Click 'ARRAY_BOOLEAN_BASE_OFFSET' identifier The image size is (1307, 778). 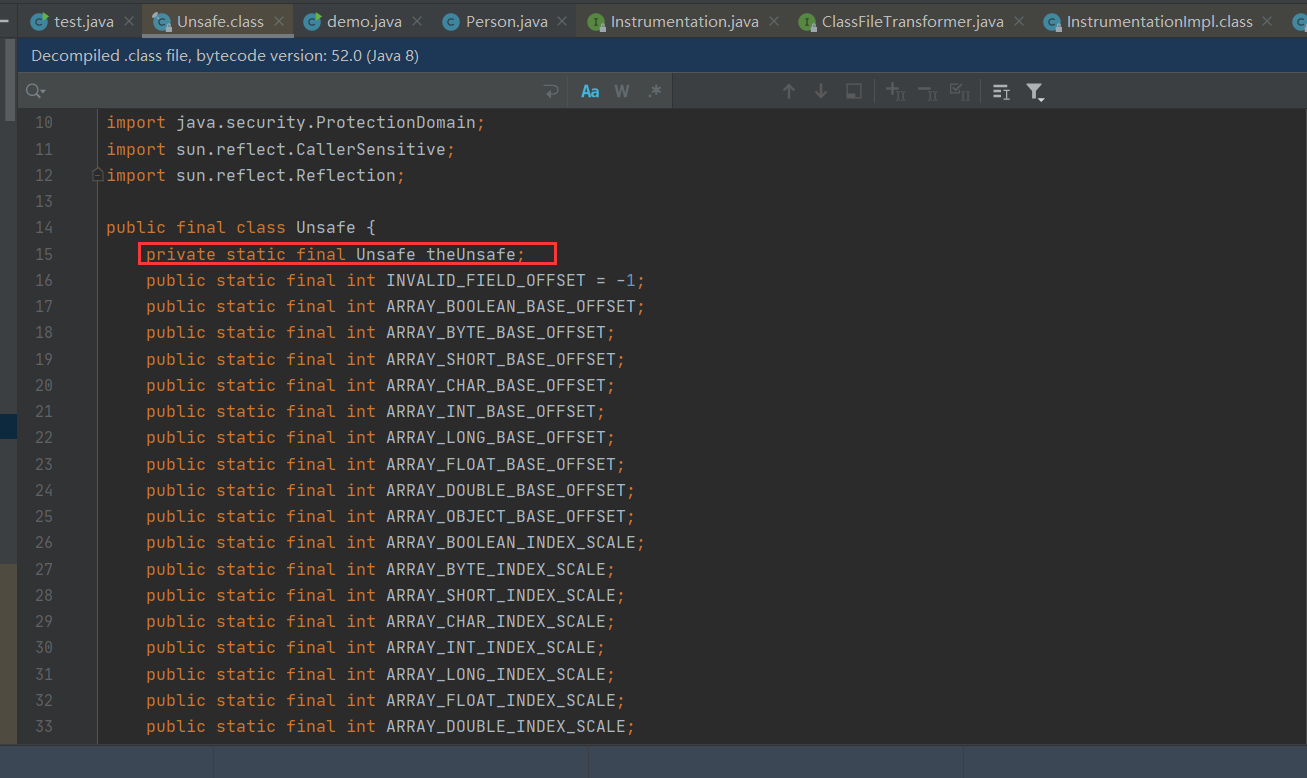click(x=511, y=306)
